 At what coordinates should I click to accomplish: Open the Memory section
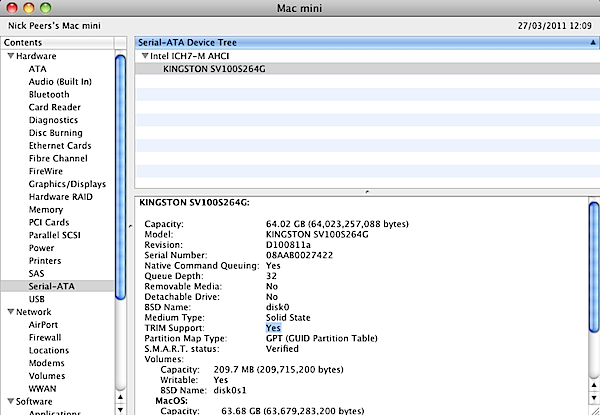point(46,210)
